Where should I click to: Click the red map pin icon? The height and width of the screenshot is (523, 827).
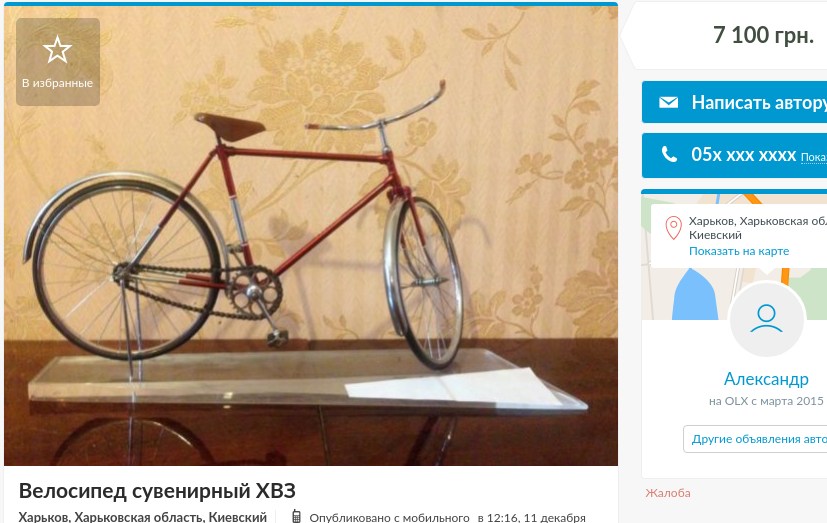pos(673,228)
